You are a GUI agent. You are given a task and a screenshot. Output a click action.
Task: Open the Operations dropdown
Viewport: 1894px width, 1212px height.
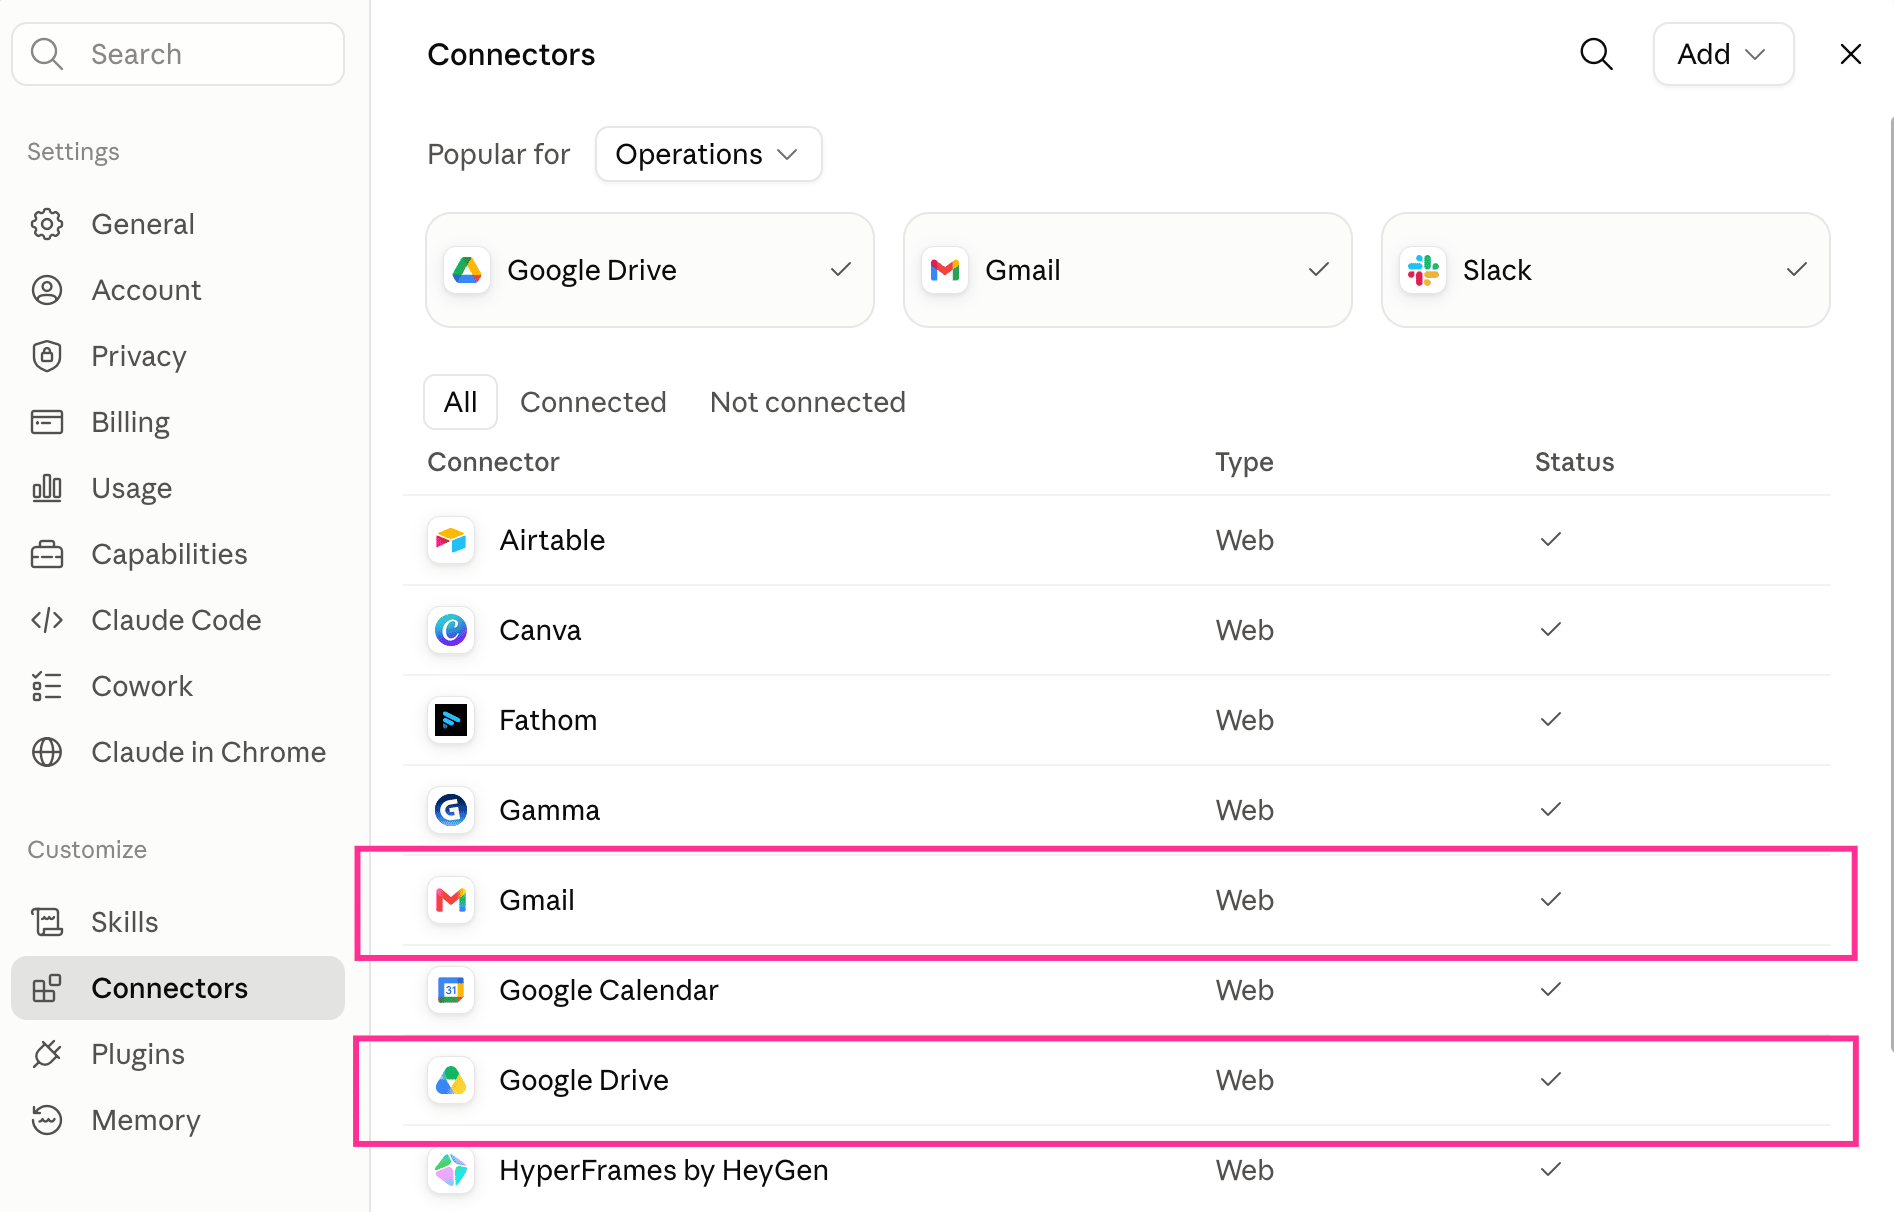(708, 154)
